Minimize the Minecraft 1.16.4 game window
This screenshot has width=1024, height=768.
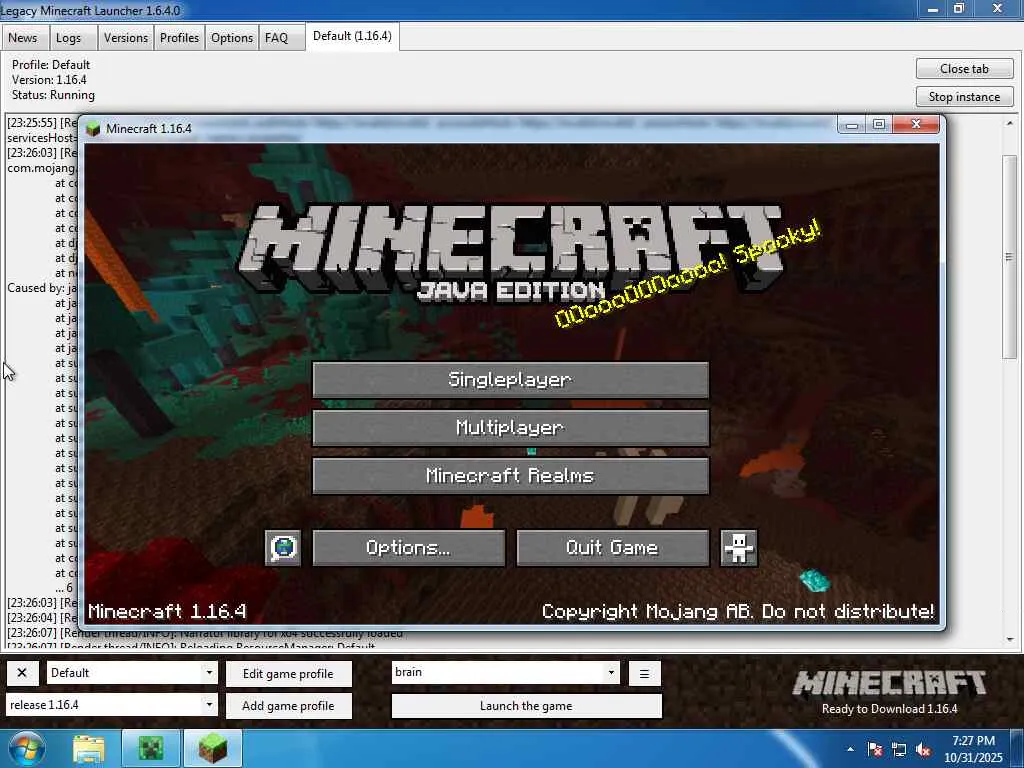(852, 125)
